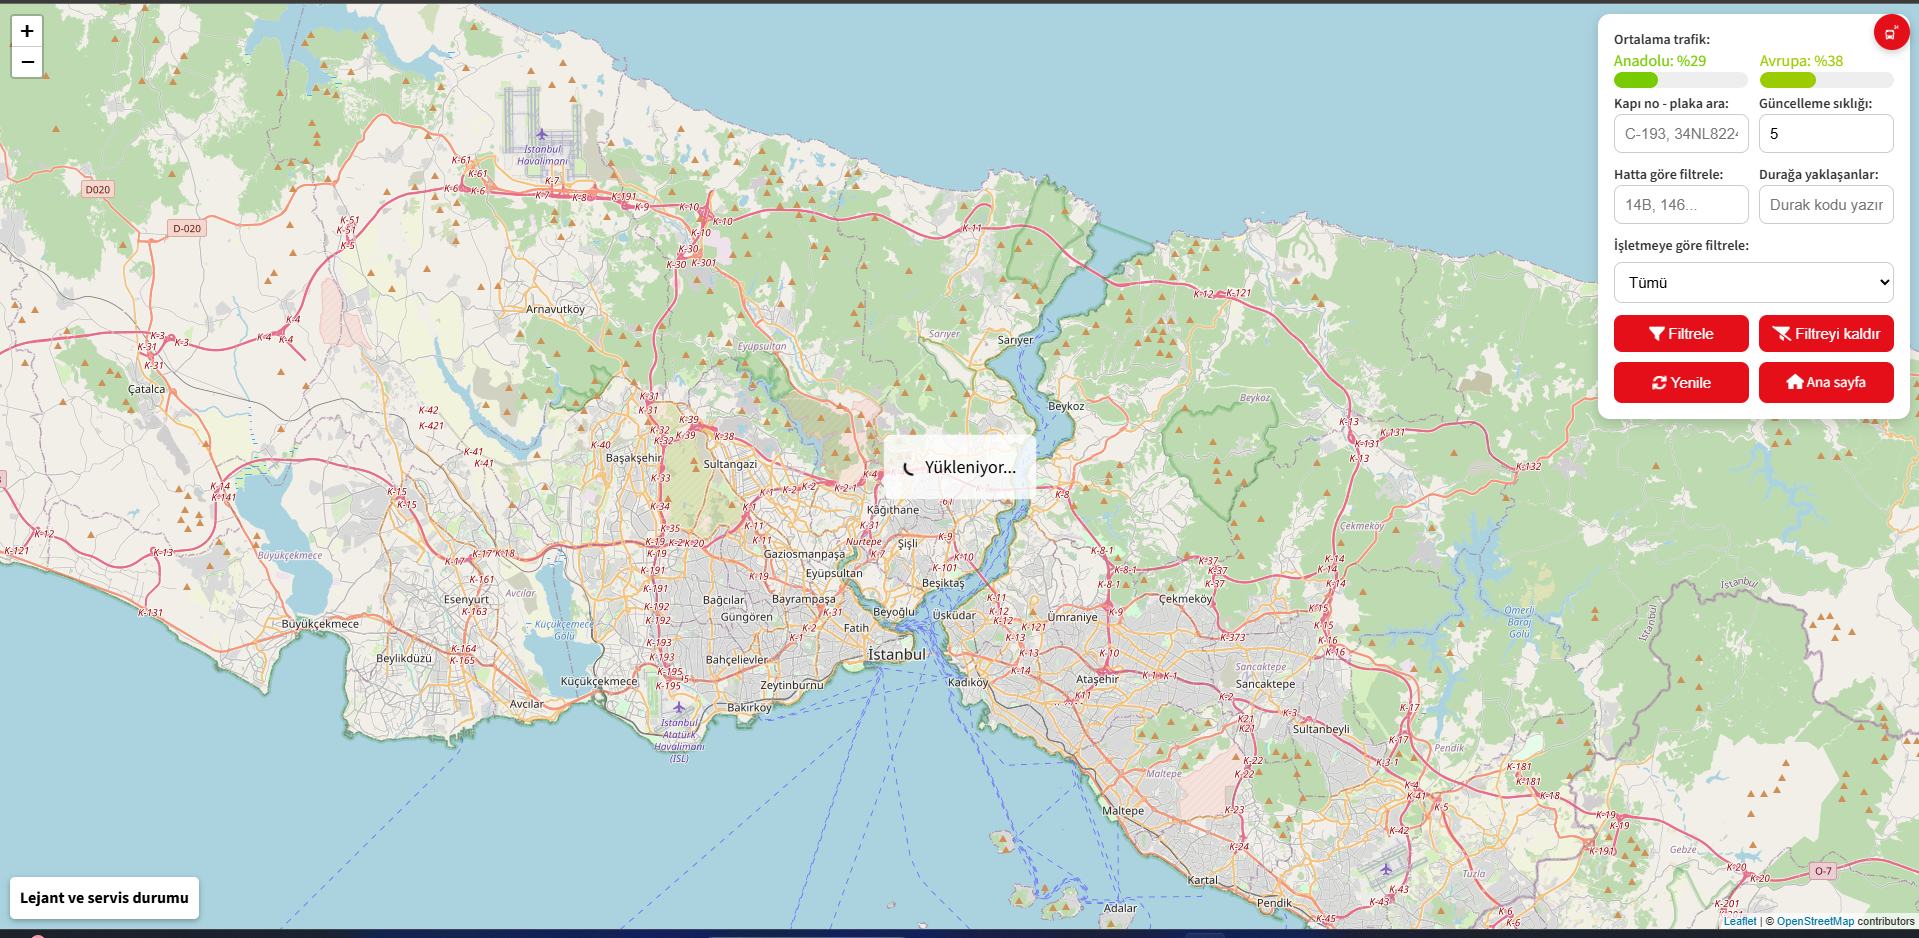Click the Avrupa traffic progress bar
This screenshot has height=938, width=1919.
coord(1826,80)
